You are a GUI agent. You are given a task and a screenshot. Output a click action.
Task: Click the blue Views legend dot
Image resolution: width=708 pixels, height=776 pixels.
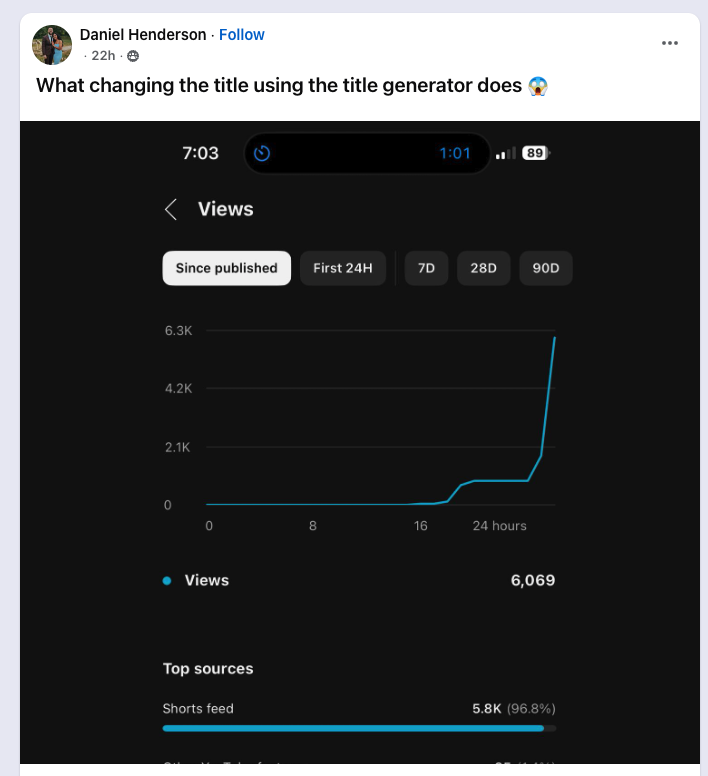click(167, 580)
